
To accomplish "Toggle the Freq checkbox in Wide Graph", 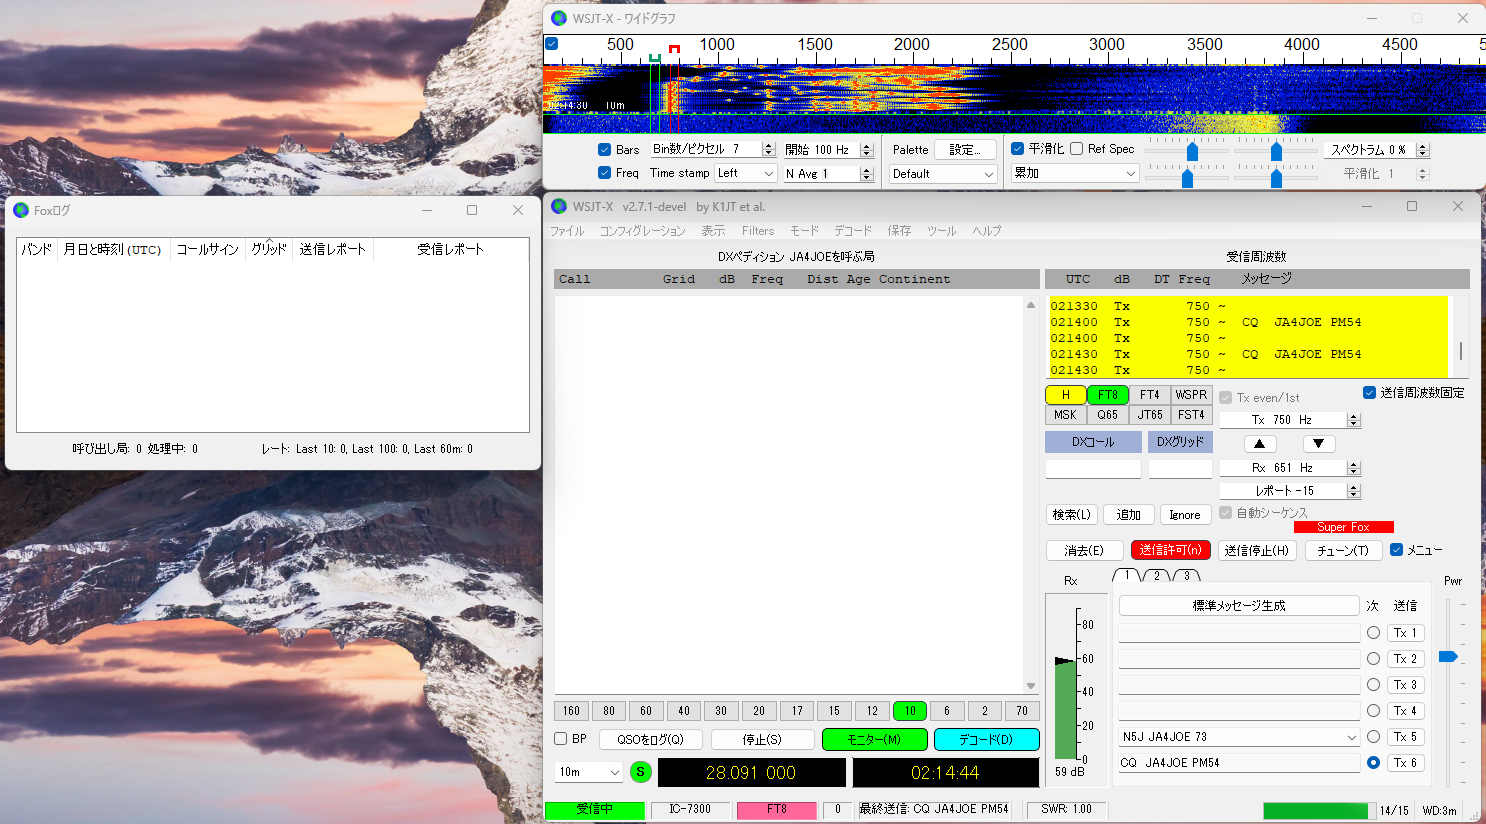I will 604,173.
